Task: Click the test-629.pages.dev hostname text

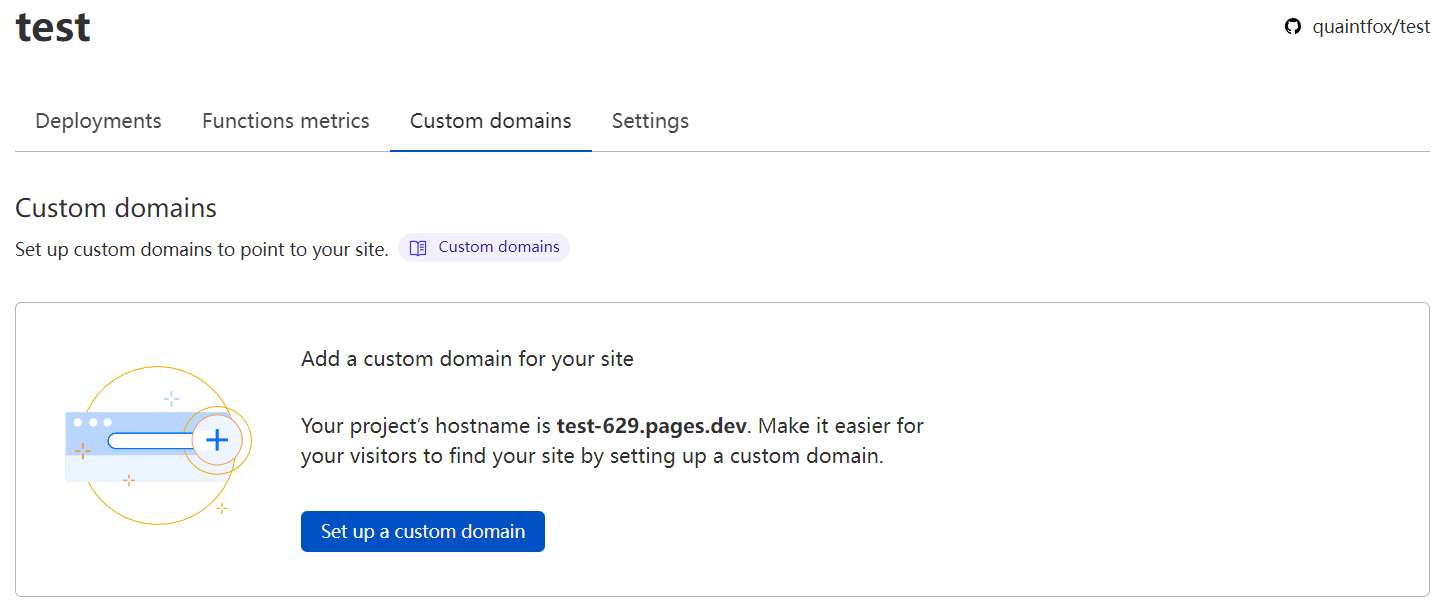Action: [651, 426]
